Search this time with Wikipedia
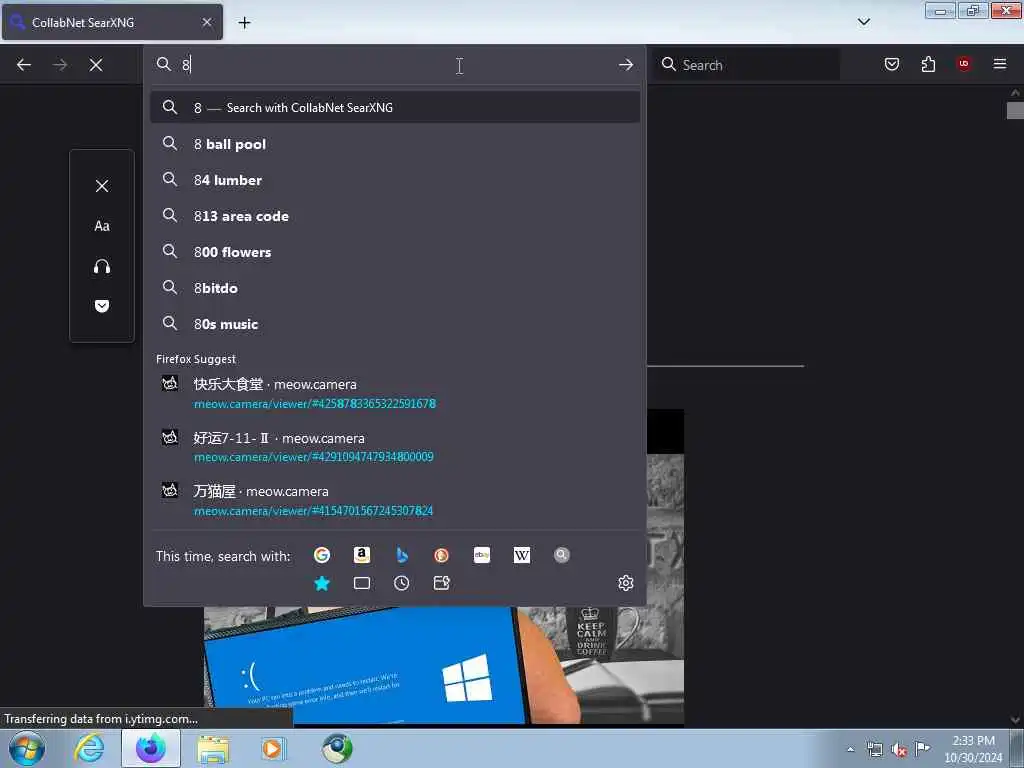The image size is (1024, 768). pos(521,555)
